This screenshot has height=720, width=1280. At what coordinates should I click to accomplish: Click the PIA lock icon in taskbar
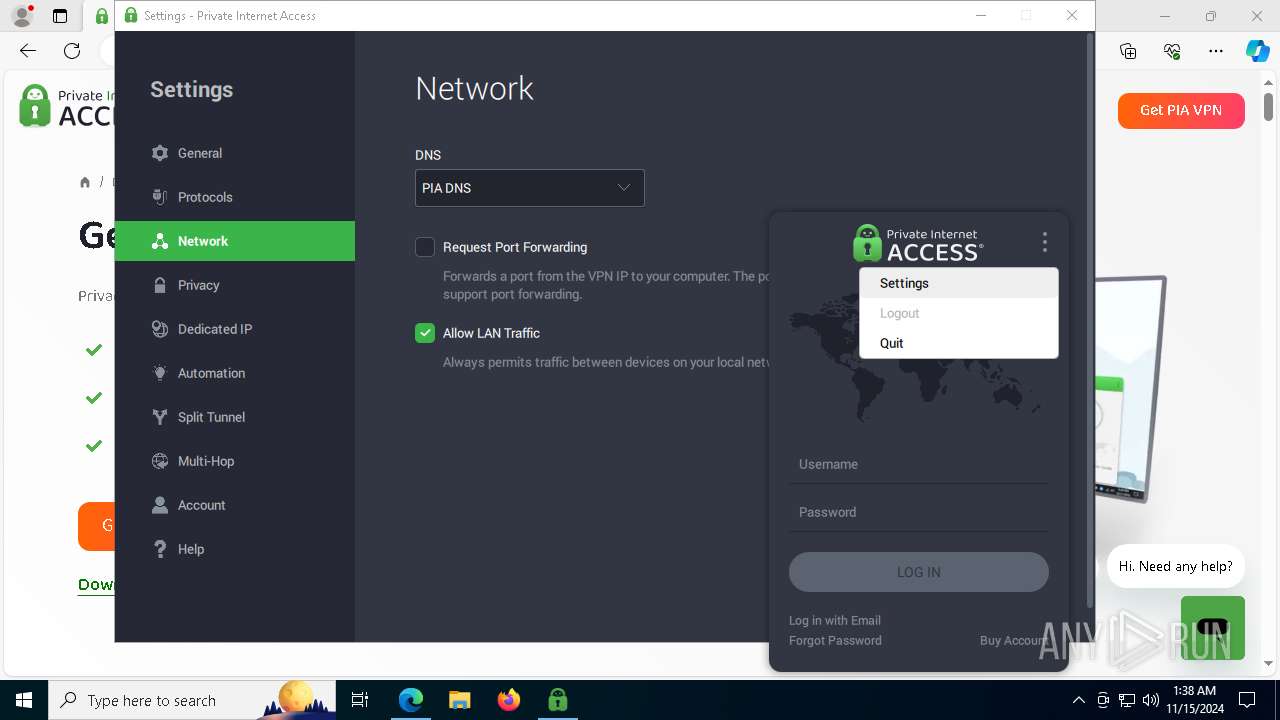[x=558, y=700]
